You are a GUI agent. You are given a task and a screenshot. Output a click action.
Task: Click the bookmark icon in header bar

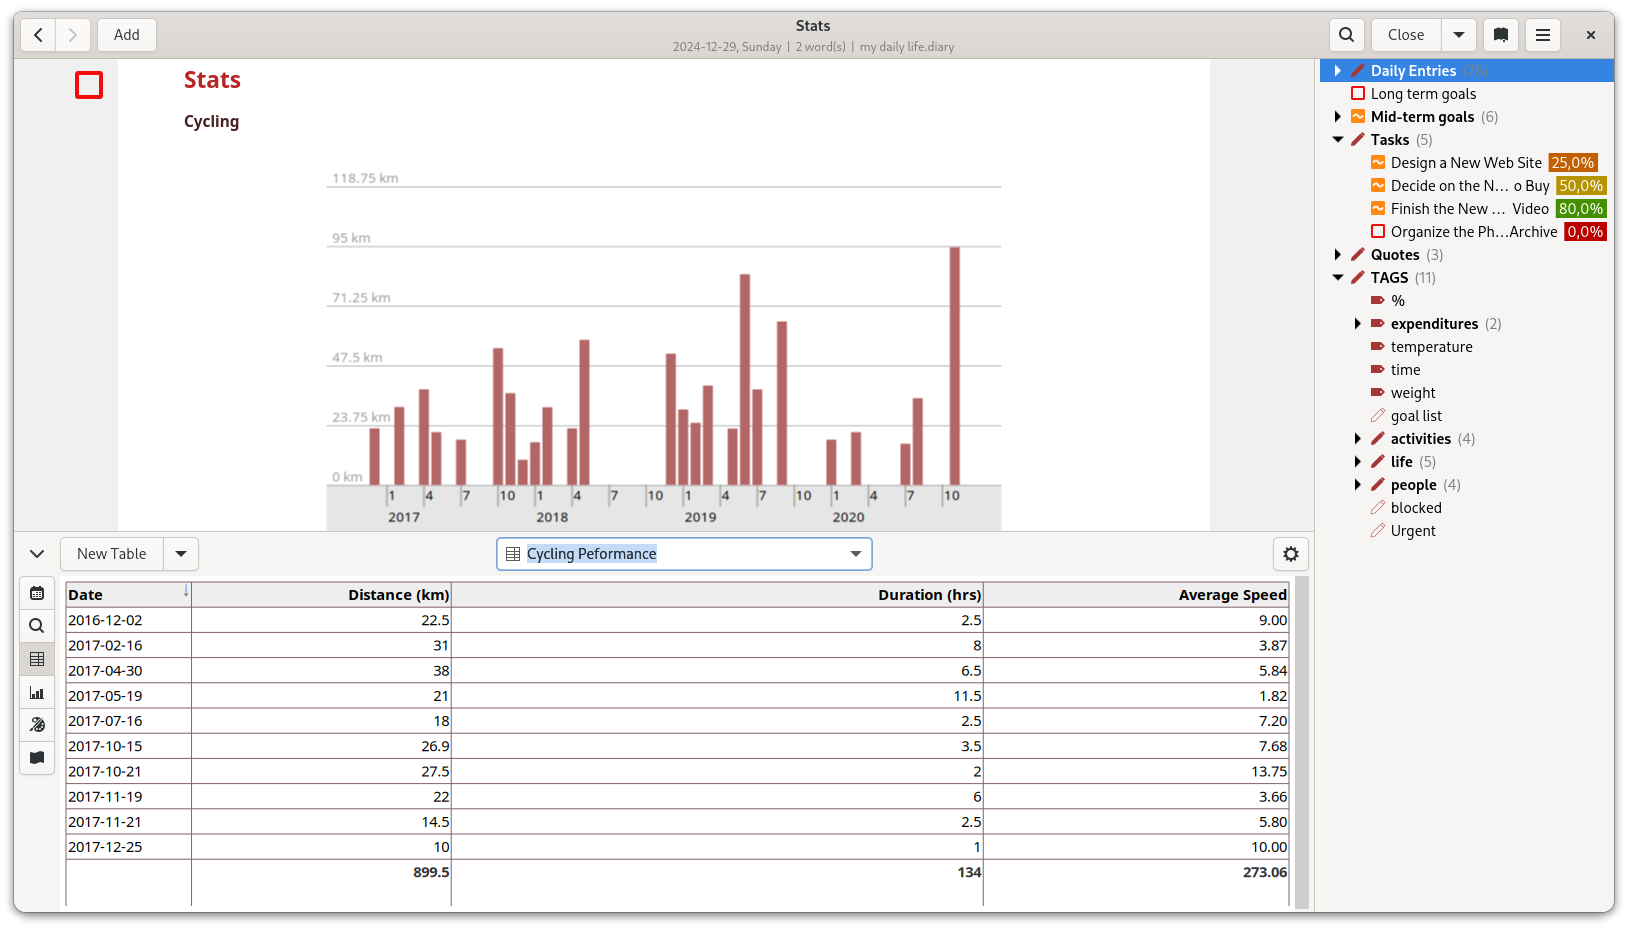pyautogui.click(x=1501, y=35)
